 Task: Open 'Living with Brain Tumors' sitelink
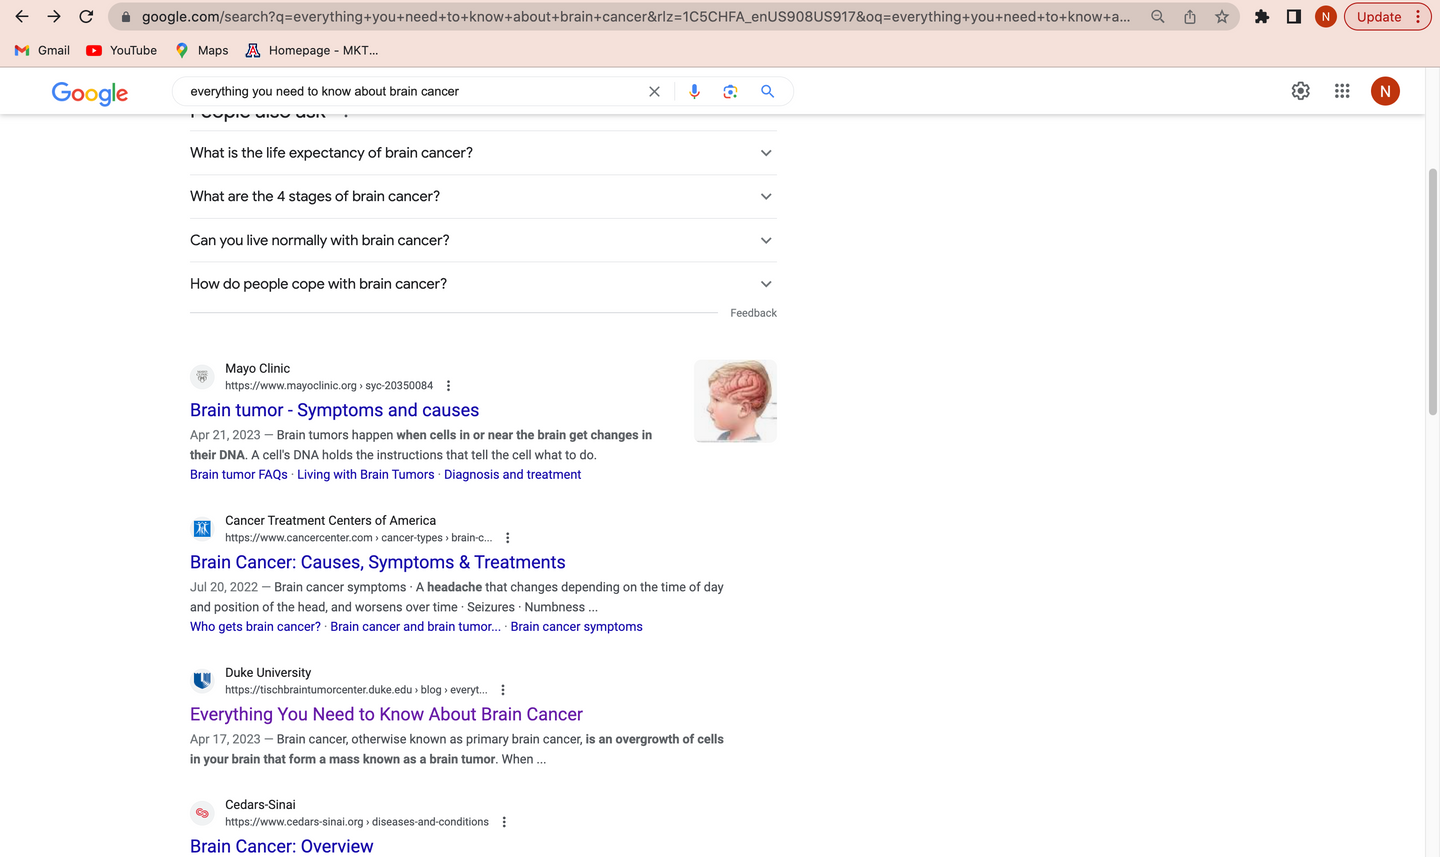click(366, 475)
